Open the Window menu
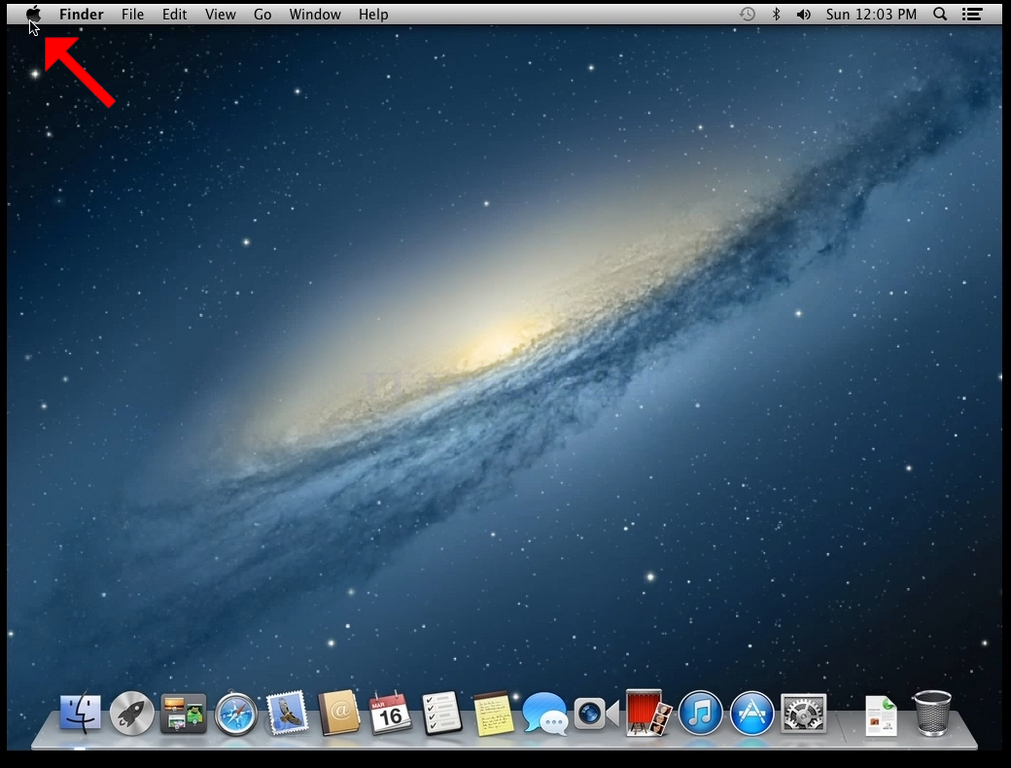Viewport: 1011px width, 768px height. [315, 14]
